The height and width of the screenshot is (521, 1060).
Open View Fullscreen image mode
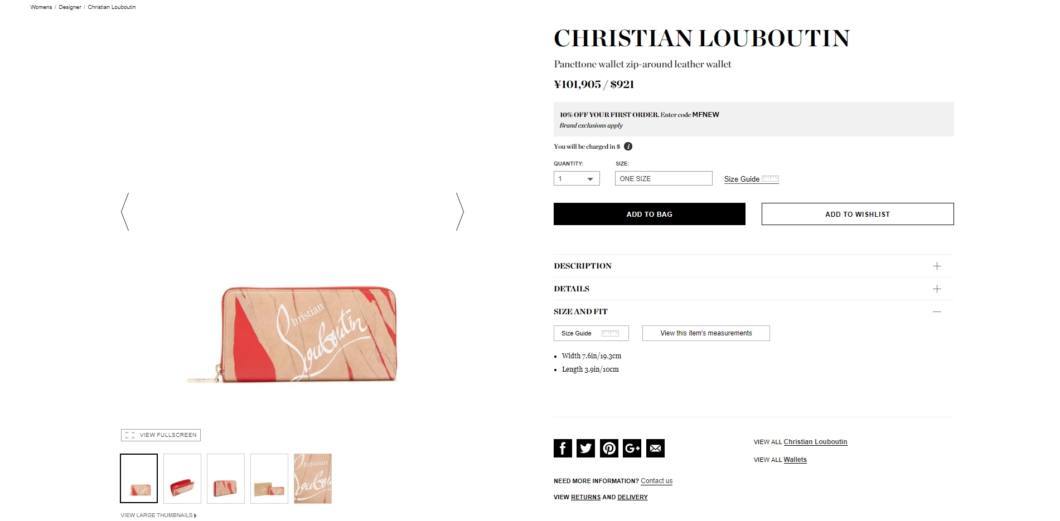pos(161,435)
